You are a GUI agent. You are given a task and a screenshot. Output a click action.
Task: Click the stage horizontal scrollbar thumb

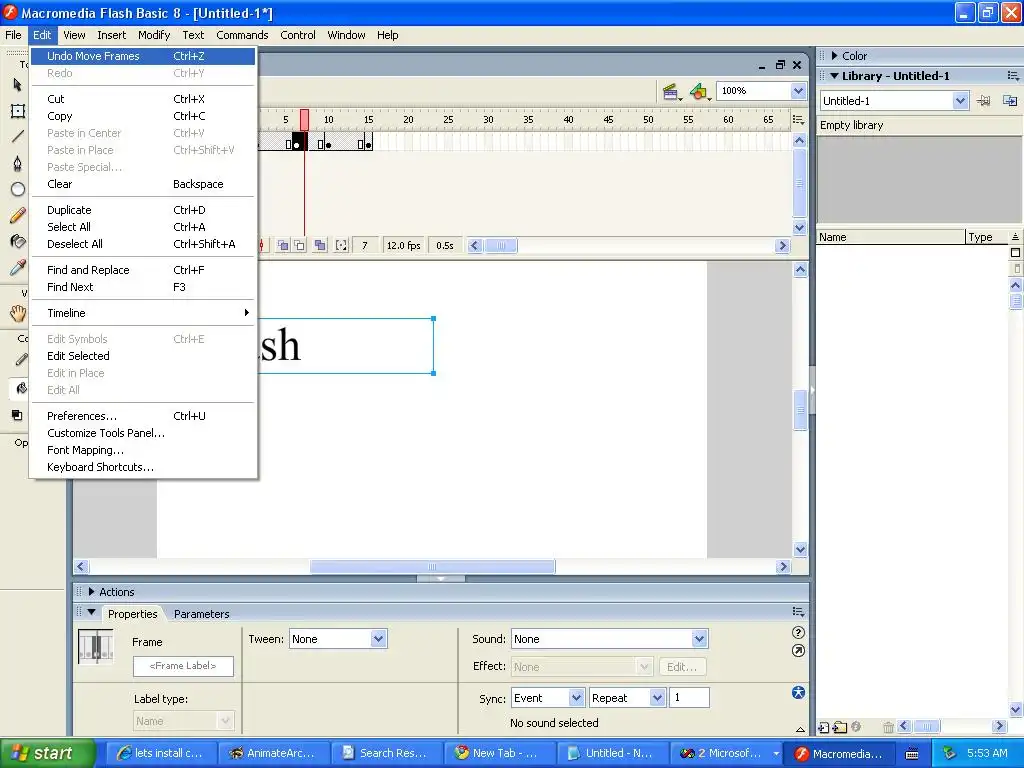[432, 567]
